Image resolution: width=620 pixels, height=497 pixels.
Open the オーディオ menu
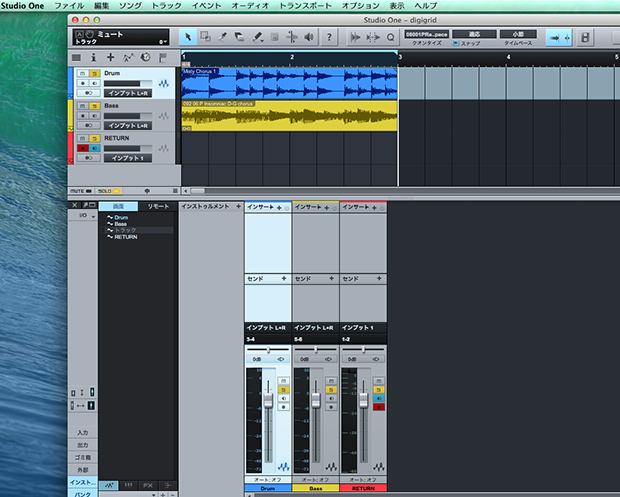(x=250, y=6)
